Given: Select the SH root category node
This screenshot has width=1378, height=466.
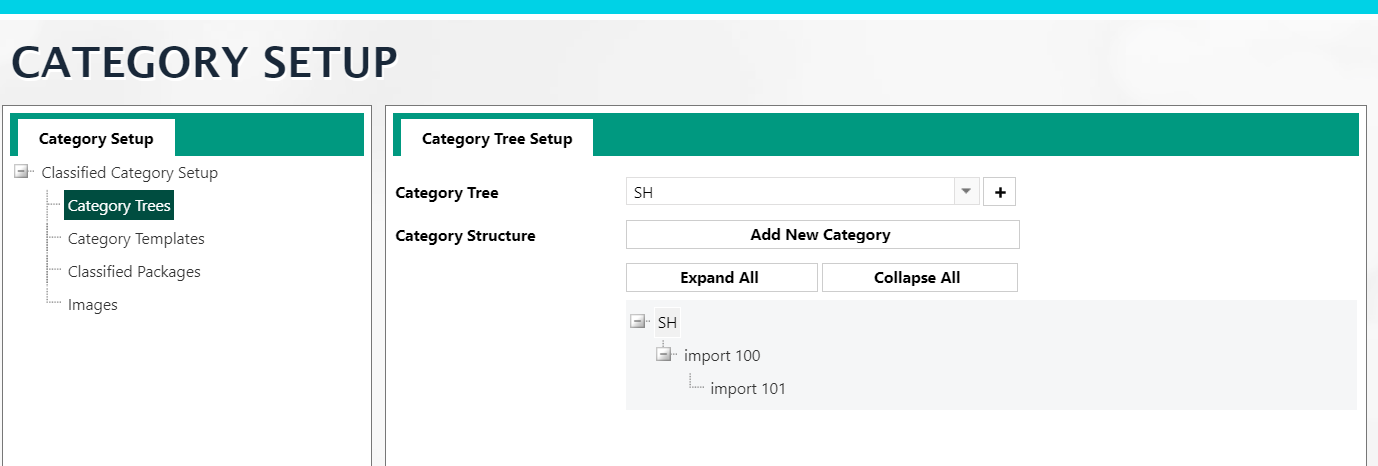Looking at the screenshot, I should coord(667,322).
